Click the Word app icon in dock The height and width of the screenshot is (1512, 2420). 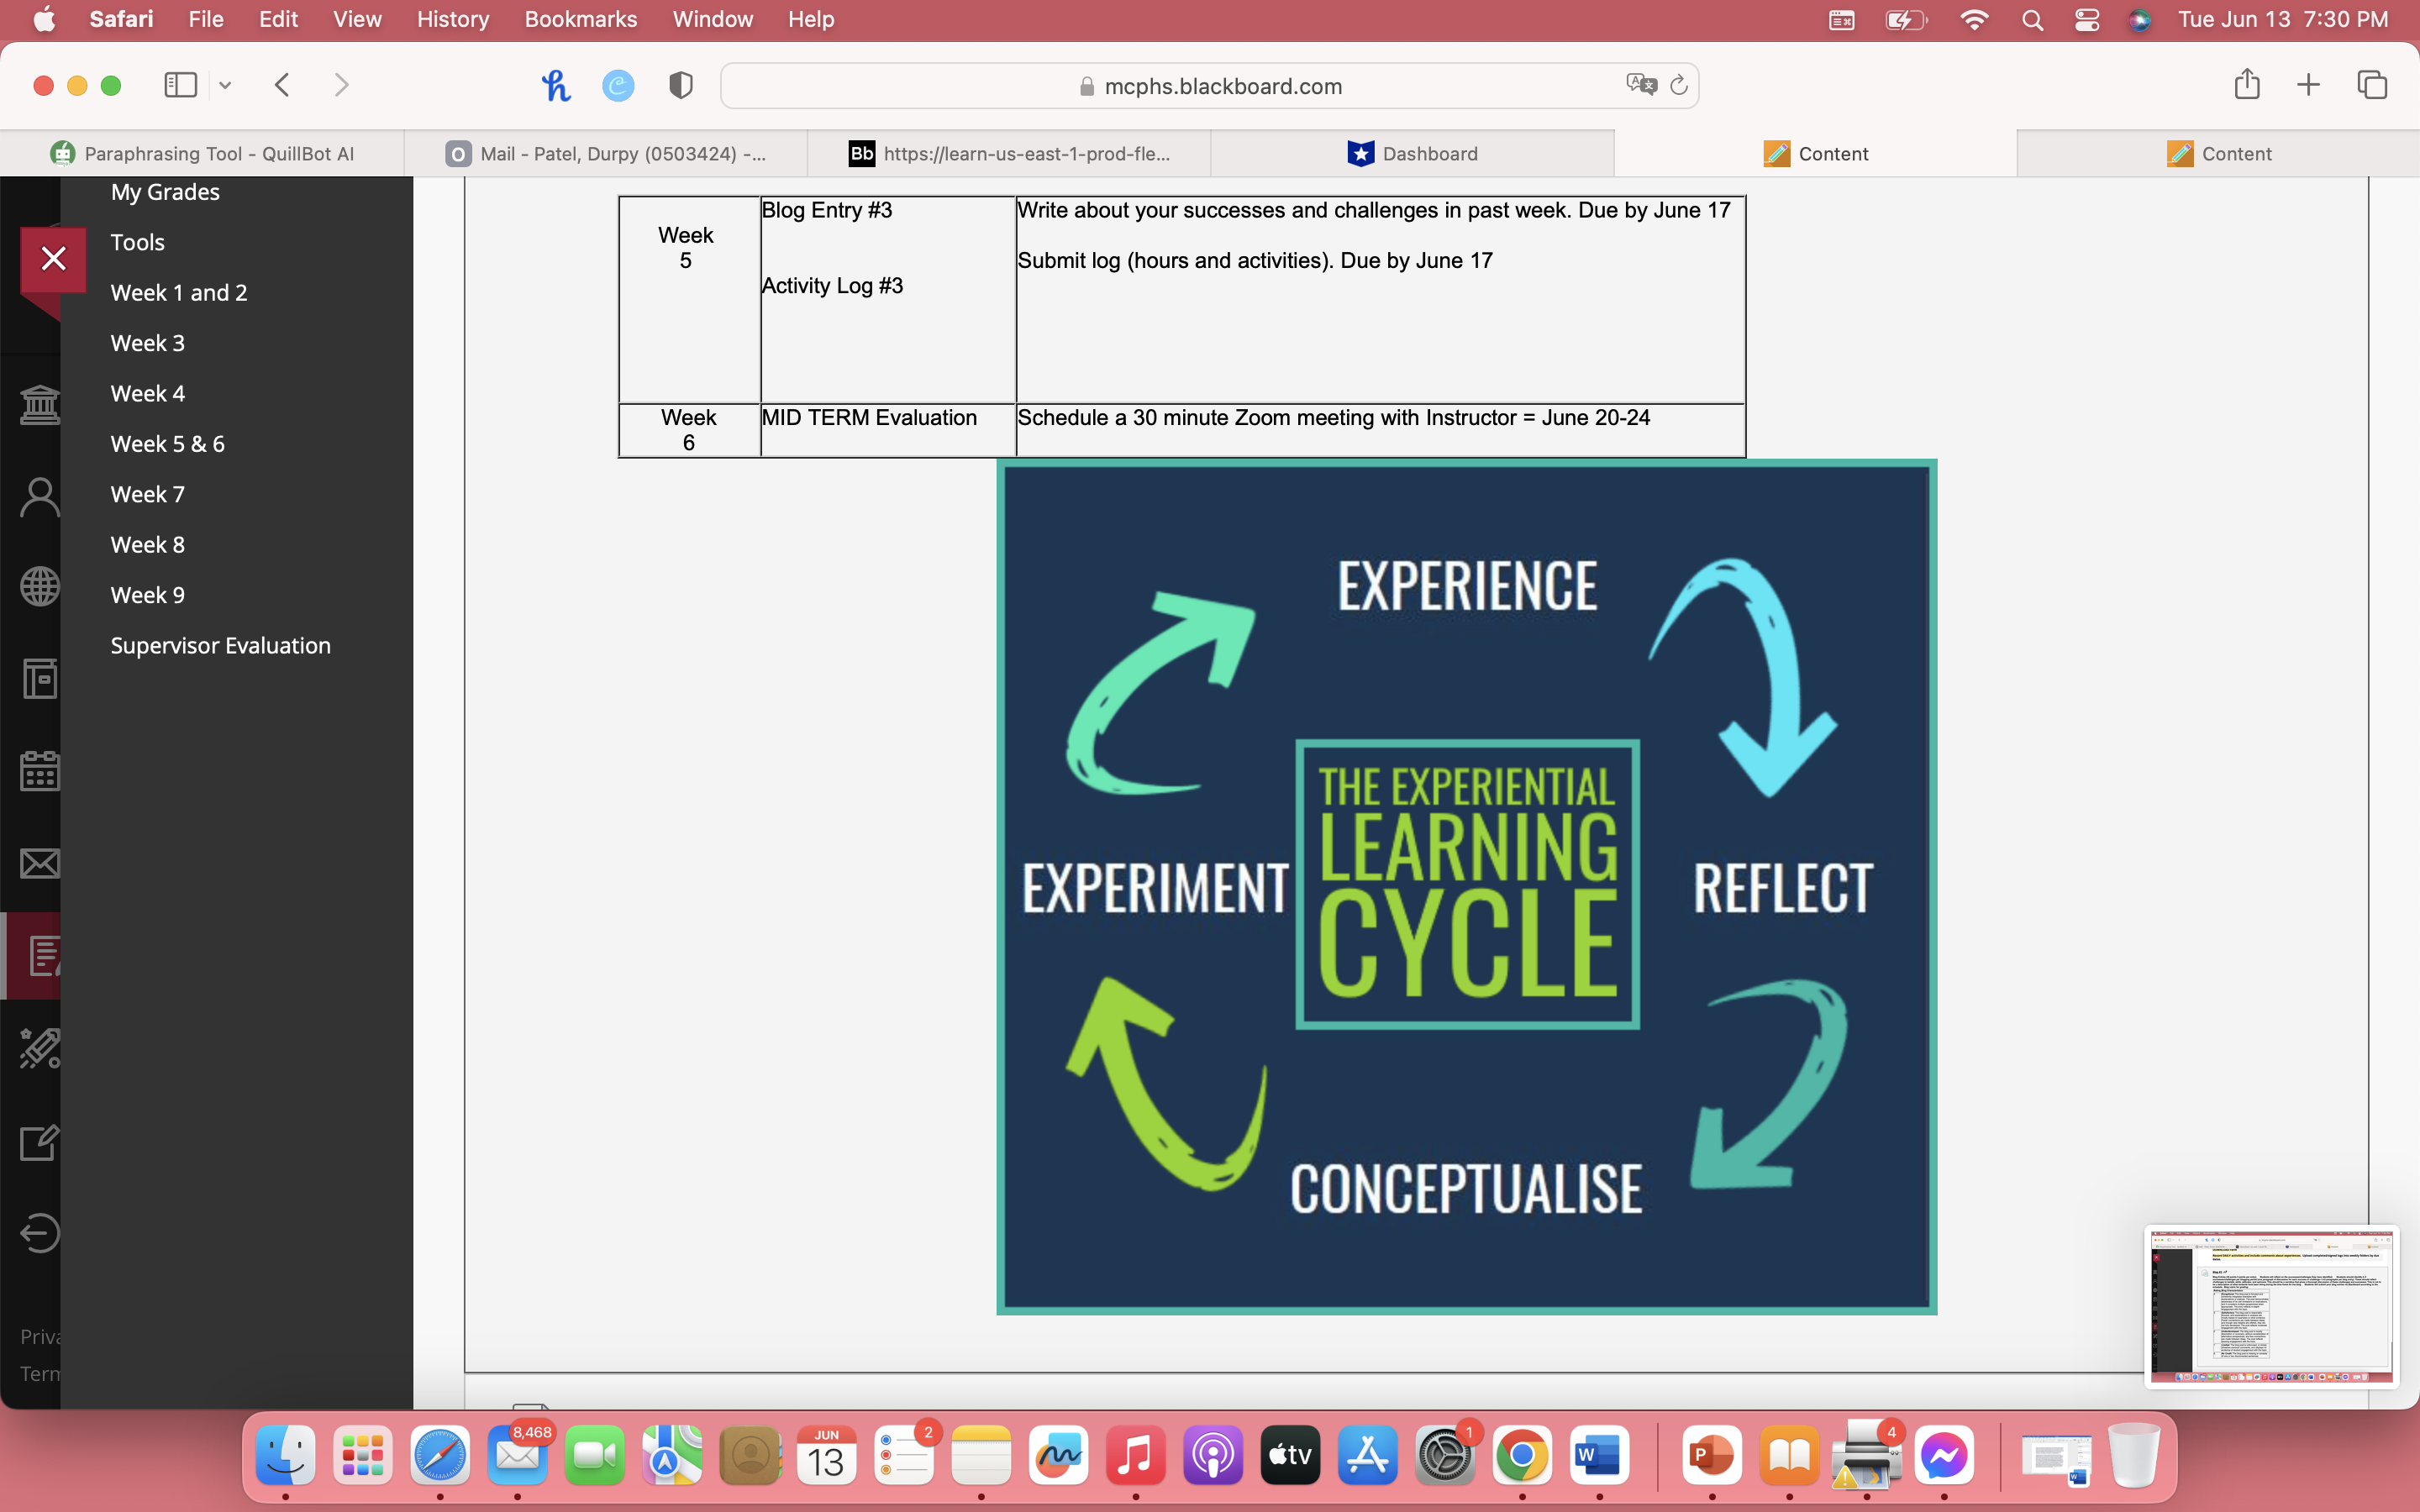click(1599, 1457)
